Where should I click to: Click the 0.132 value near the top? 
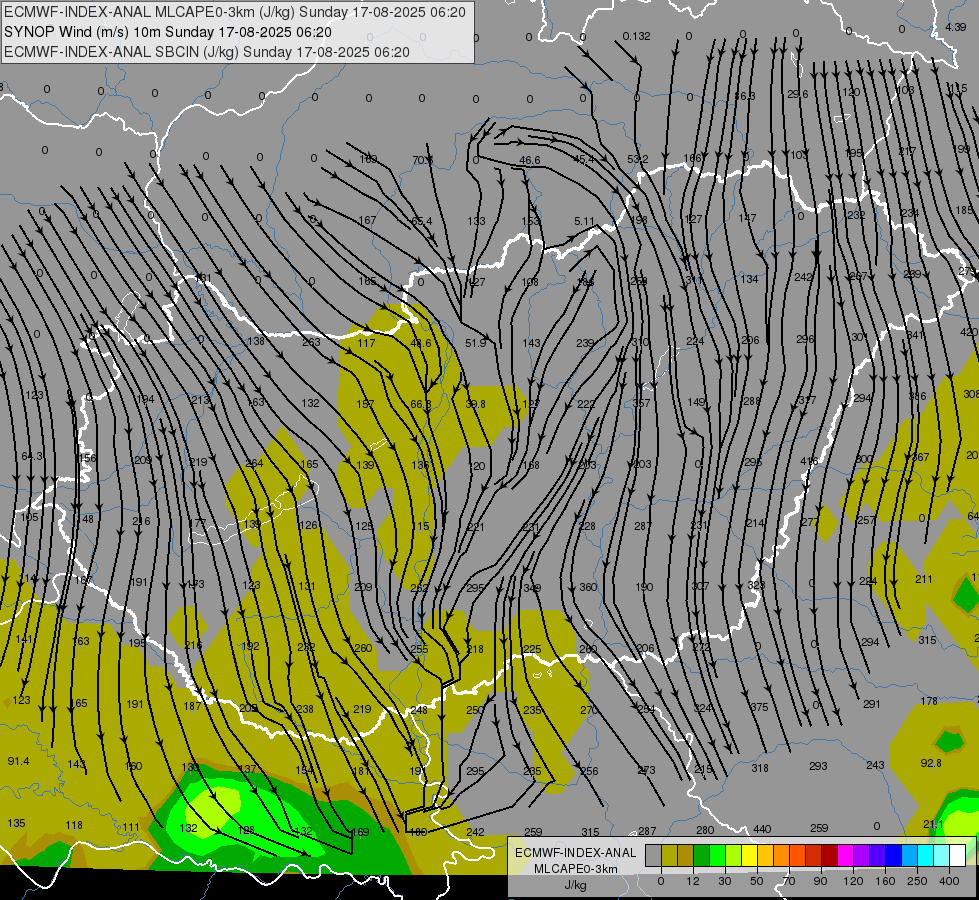tap(636, 36)
